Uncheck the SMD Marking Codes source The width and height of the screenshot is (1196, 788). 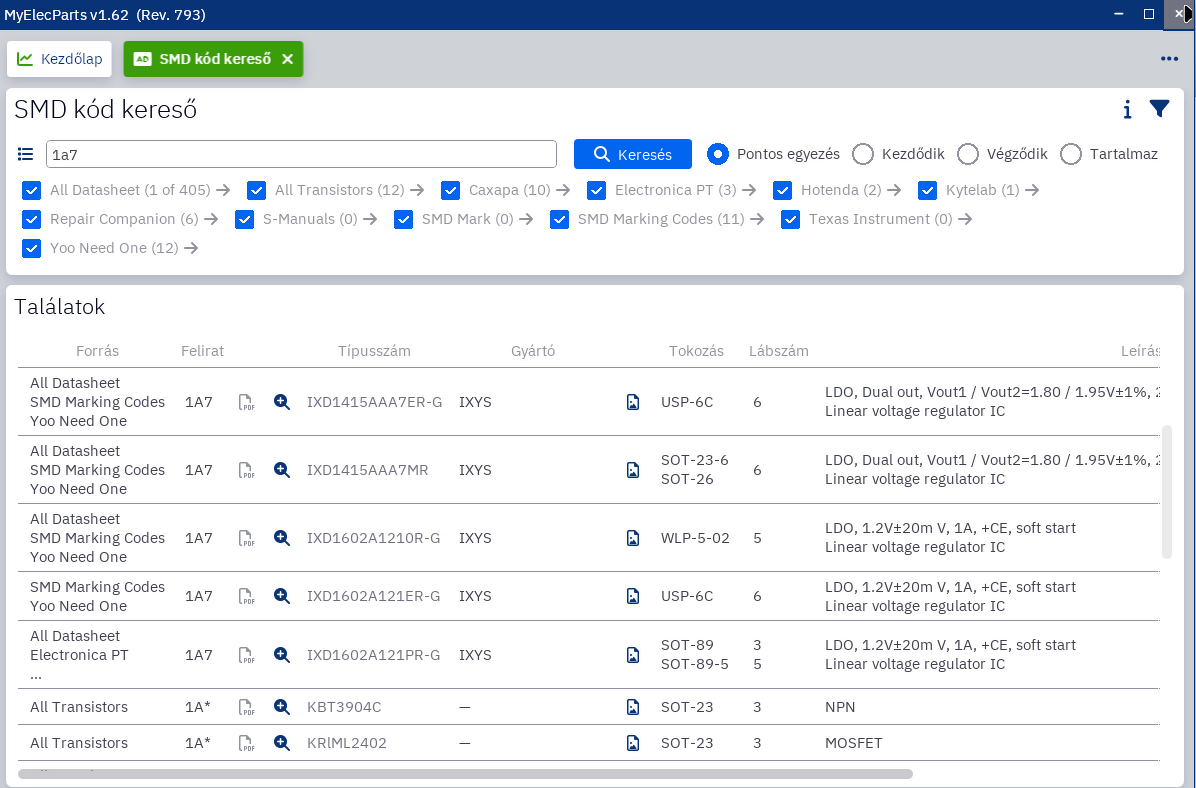click(559, 219)
